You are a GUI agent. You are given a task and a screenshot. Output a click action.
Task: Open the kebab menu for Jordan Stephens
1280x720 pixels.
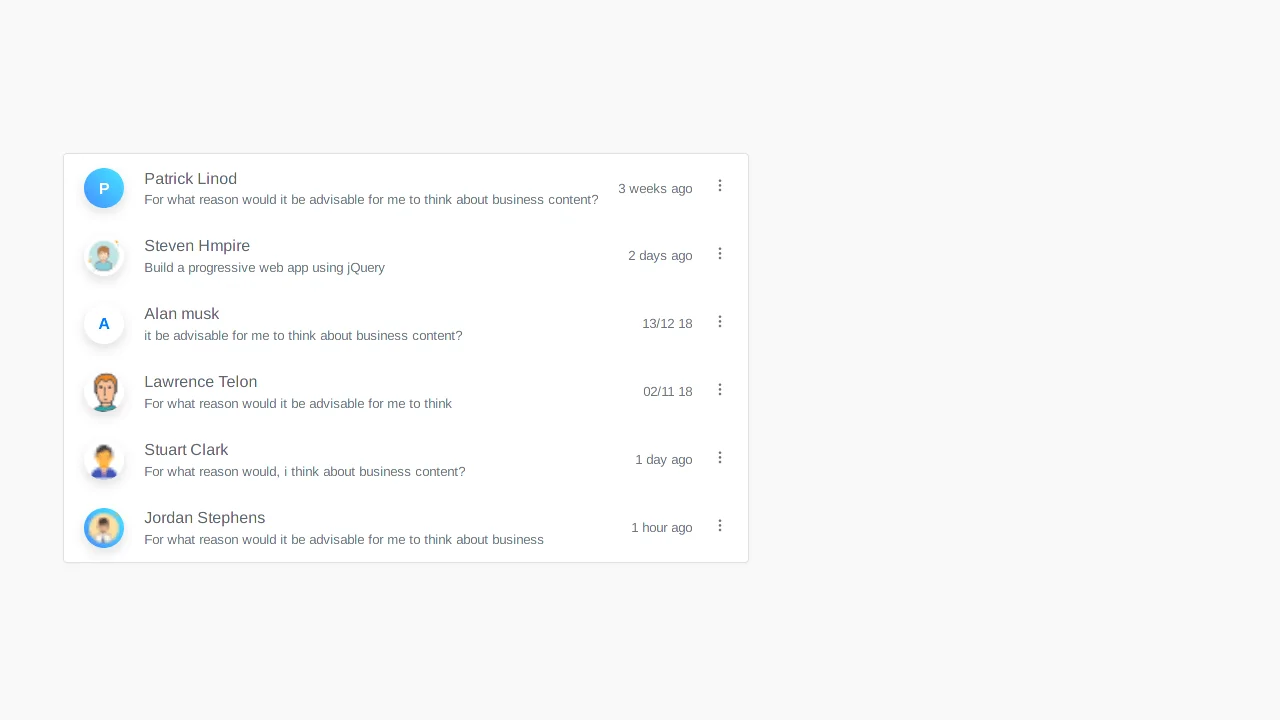(x=720, y=526)
